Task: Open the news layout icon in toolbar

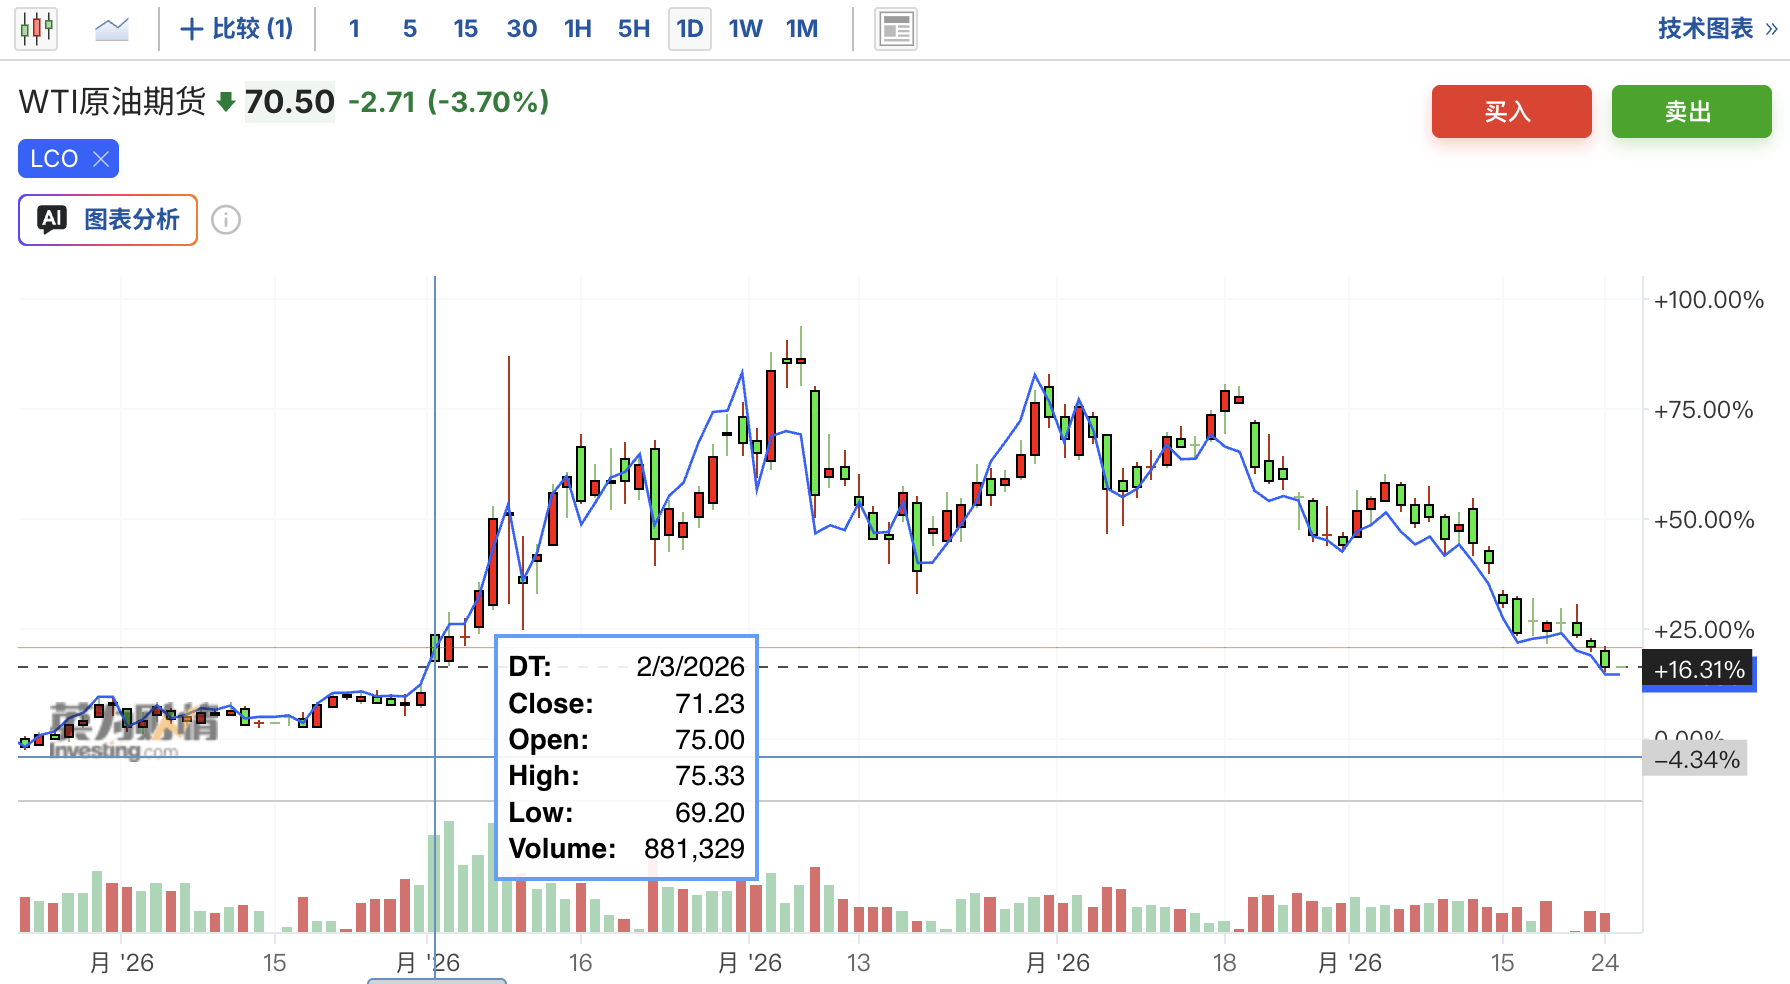Action: 896,29
